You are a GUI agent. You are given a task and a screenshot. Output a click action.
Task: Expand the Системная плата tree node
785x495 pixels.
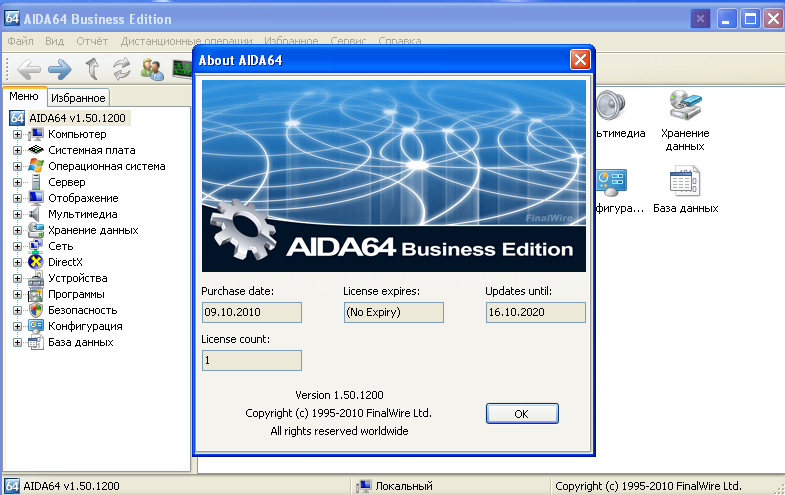point(17,150)
